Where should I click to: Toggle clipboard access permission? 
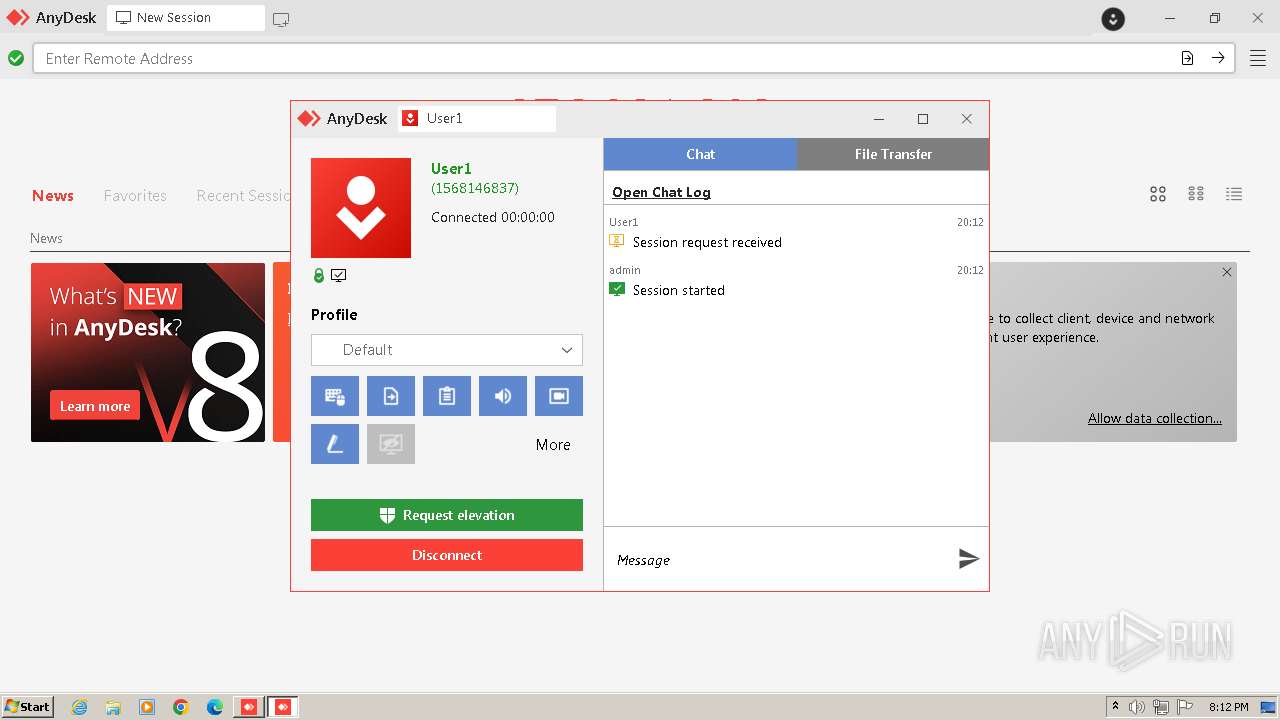[447, 396]
